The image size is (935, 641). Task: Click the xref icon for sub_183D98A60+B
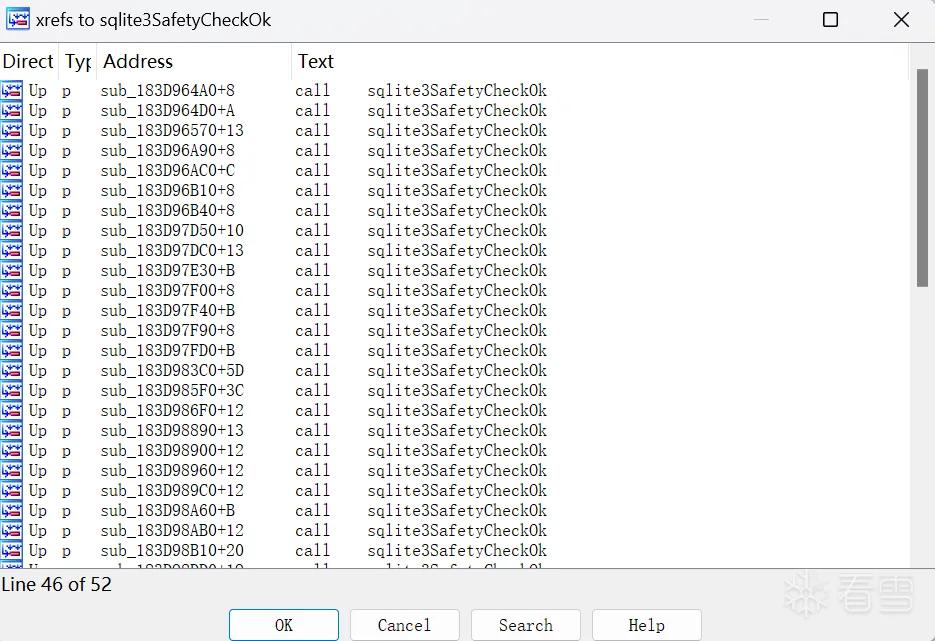click(x=12, y=510)
